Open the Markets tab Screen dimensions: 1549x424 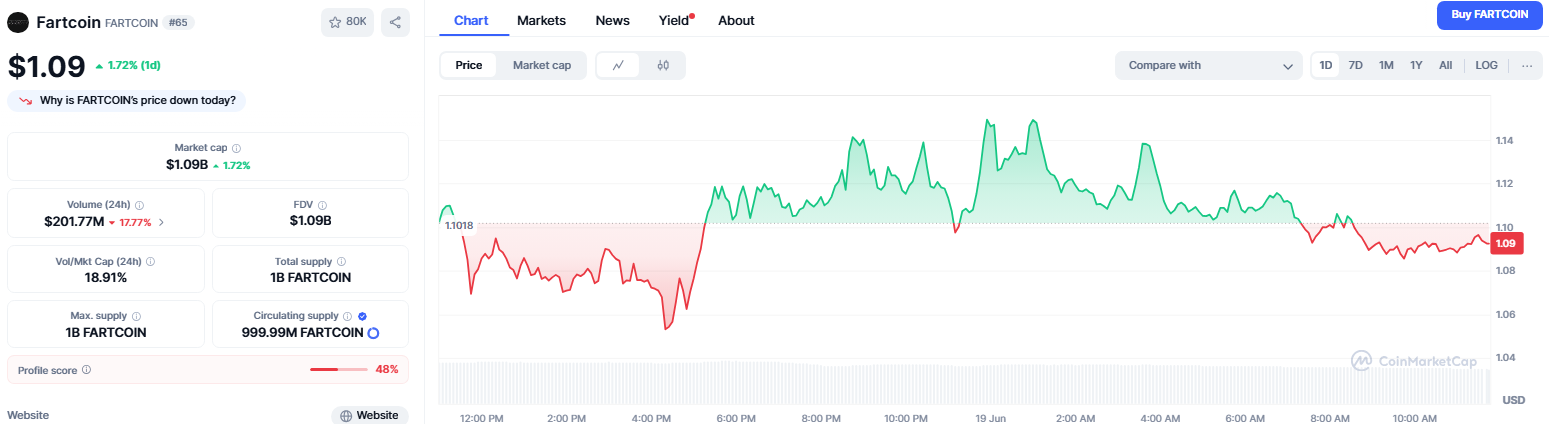coord(541,20)
